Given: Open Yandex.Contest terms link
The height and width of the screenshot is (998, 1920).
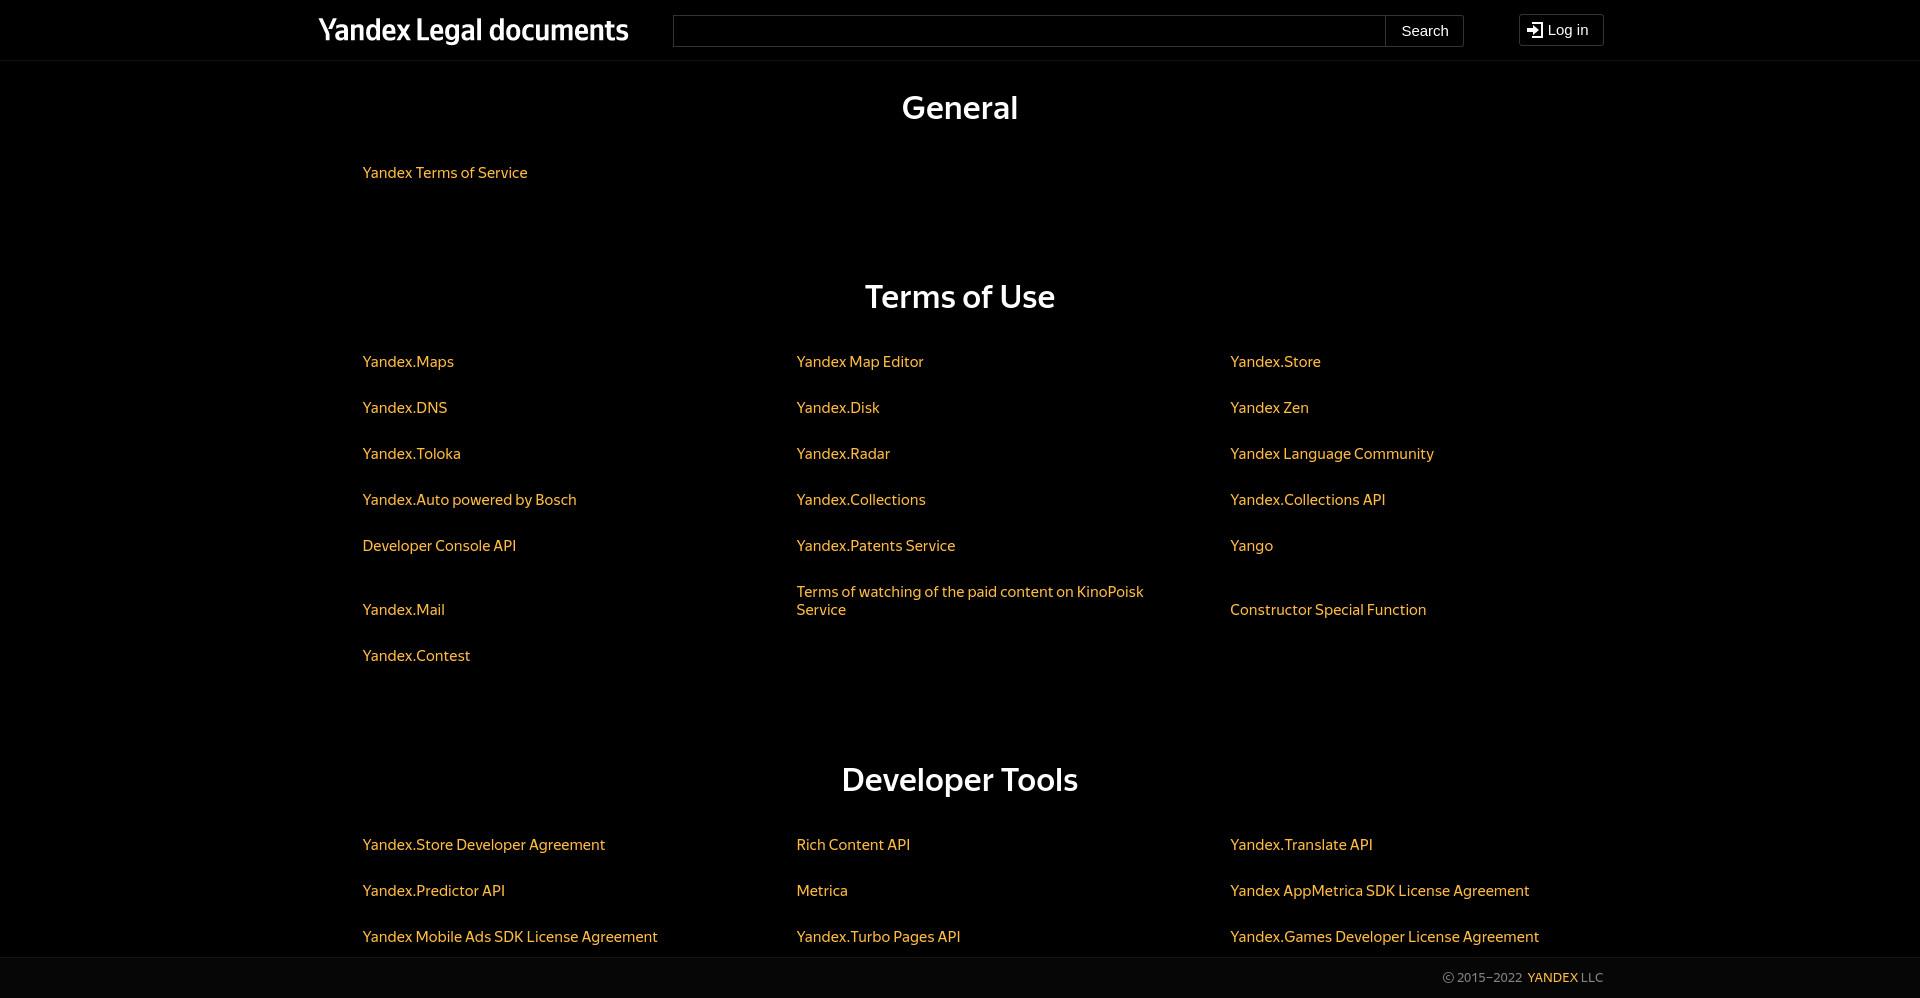Looking at the screenshot, I should pos(416,656).
